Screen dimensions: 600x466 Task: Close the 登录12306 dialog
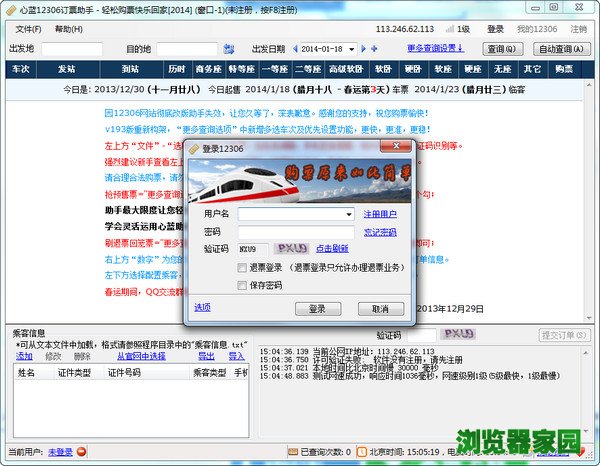396,146
